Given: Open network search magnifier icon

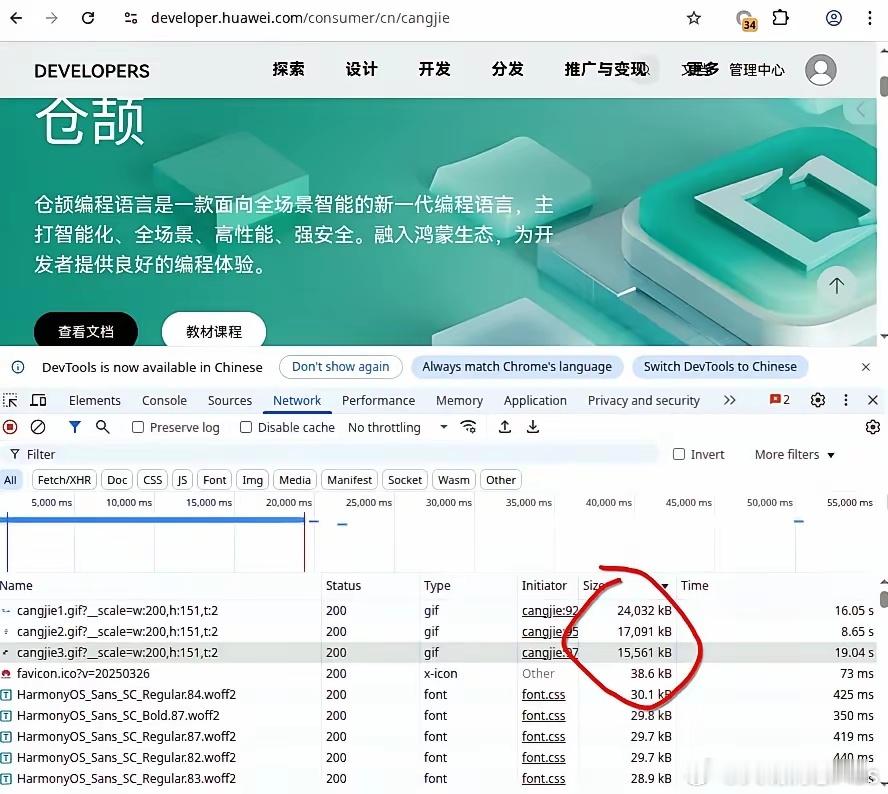Looking at the screenshot, I should click(103, 427).
